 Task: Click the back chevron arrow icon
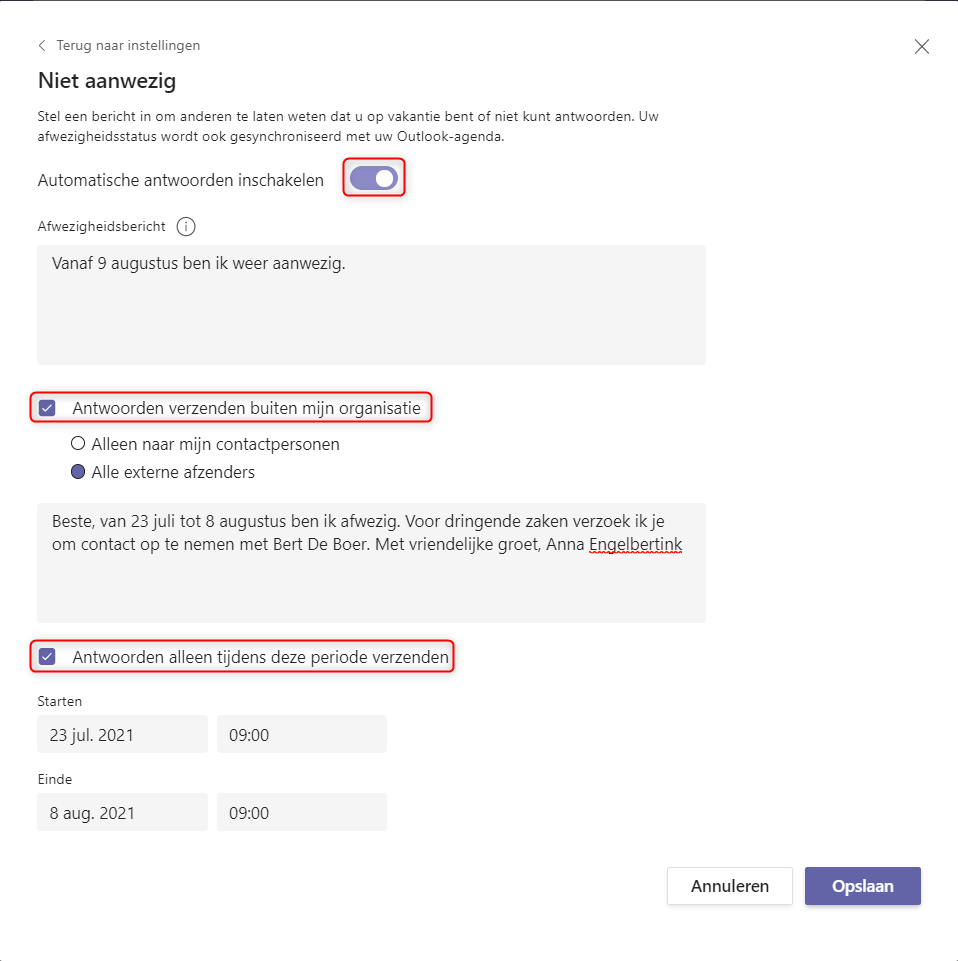coord(42,45)
